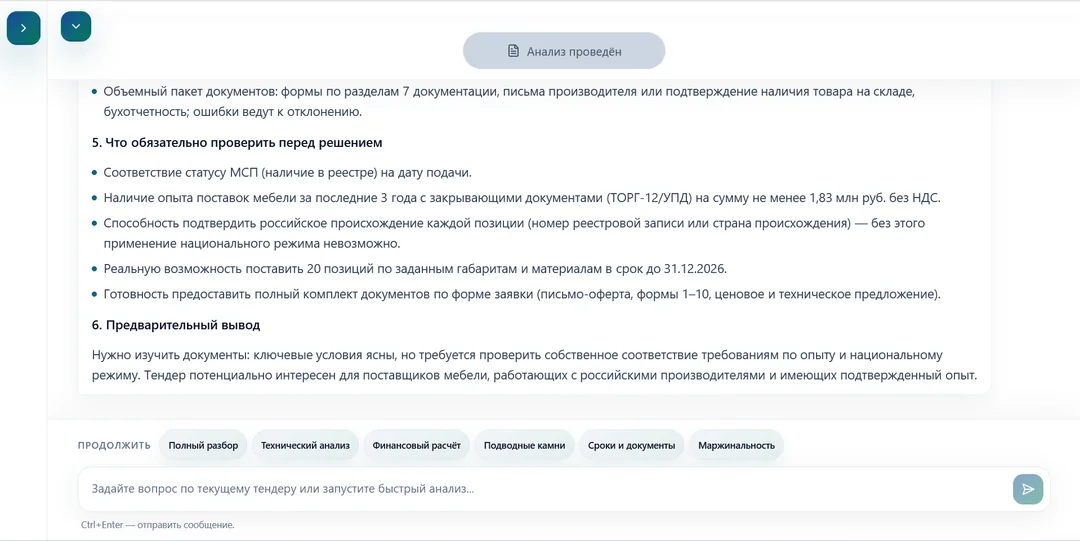Click the 'ПРОДОЛЖИТЬ' label
This screenshot has height=541, width=1080.
pos(114,445)
